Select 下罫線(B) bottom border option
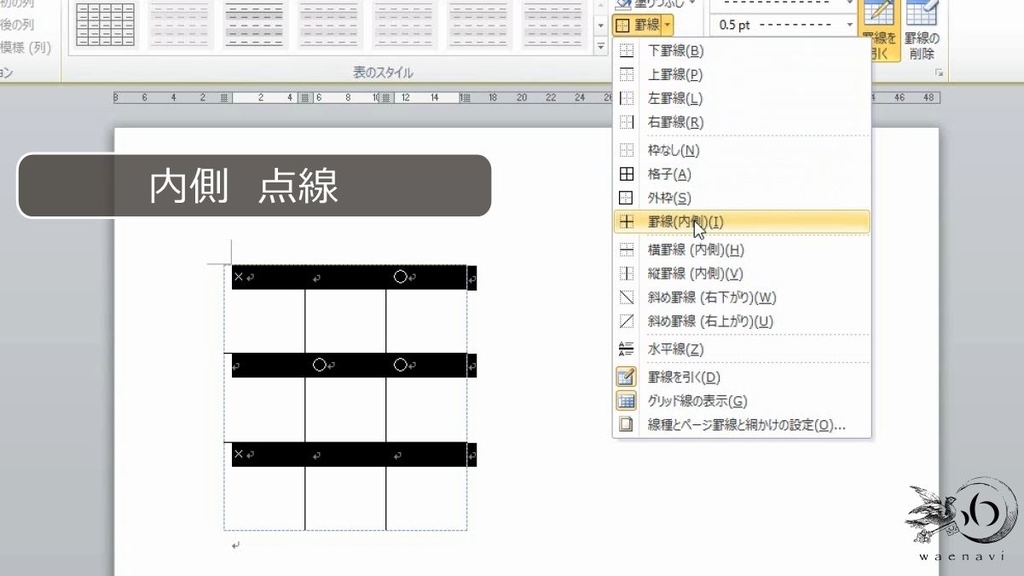The height and width of the screenshot is (576, 1024). click(x=742, y=51)
